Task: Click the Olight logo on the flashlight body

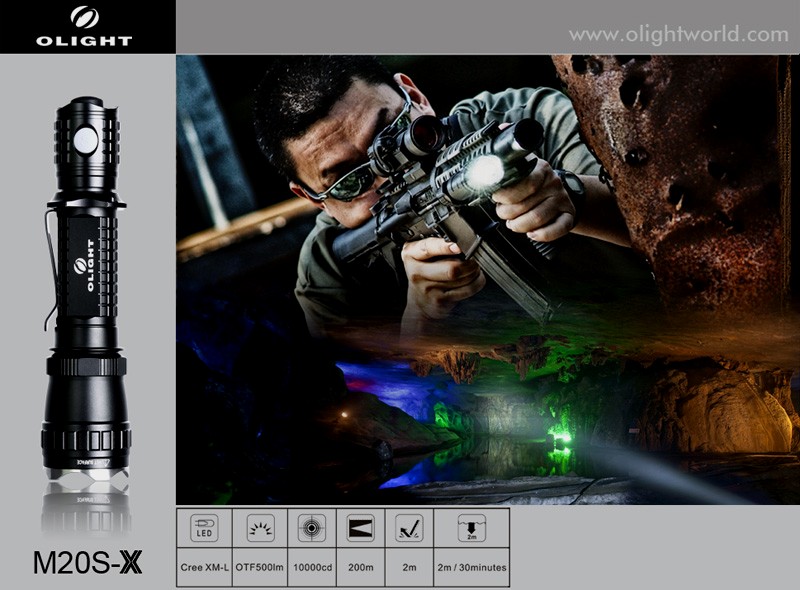Action: 84,265
